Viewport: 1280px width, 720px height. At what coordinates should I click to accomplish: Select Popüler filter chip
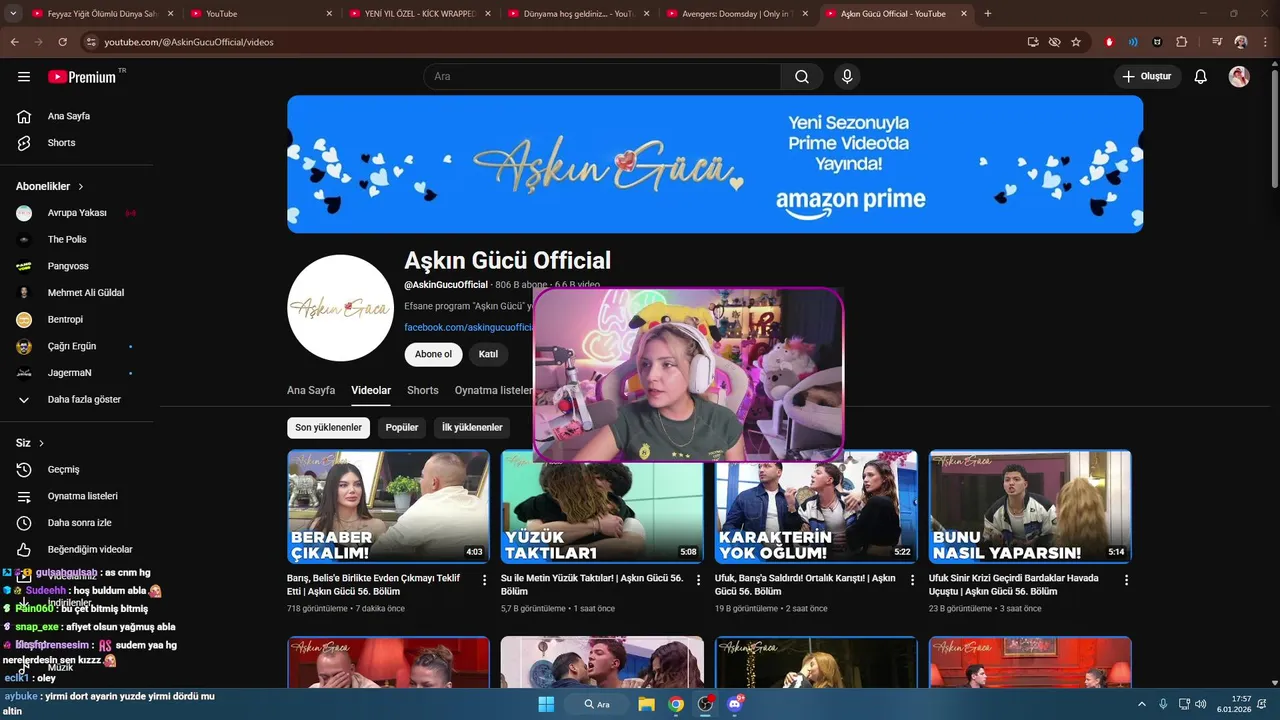(402, 428)
